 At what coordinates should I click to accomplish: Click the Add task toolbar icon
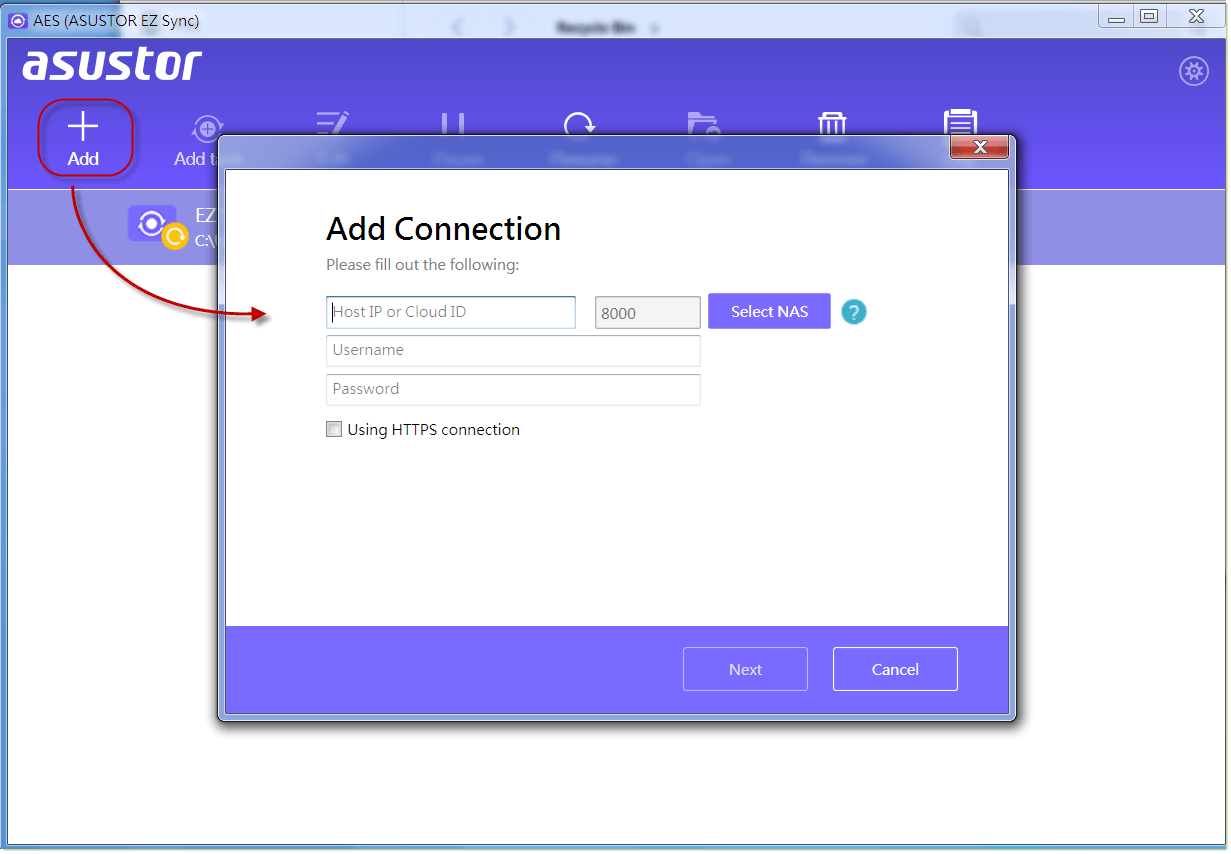tap(206, 129)
